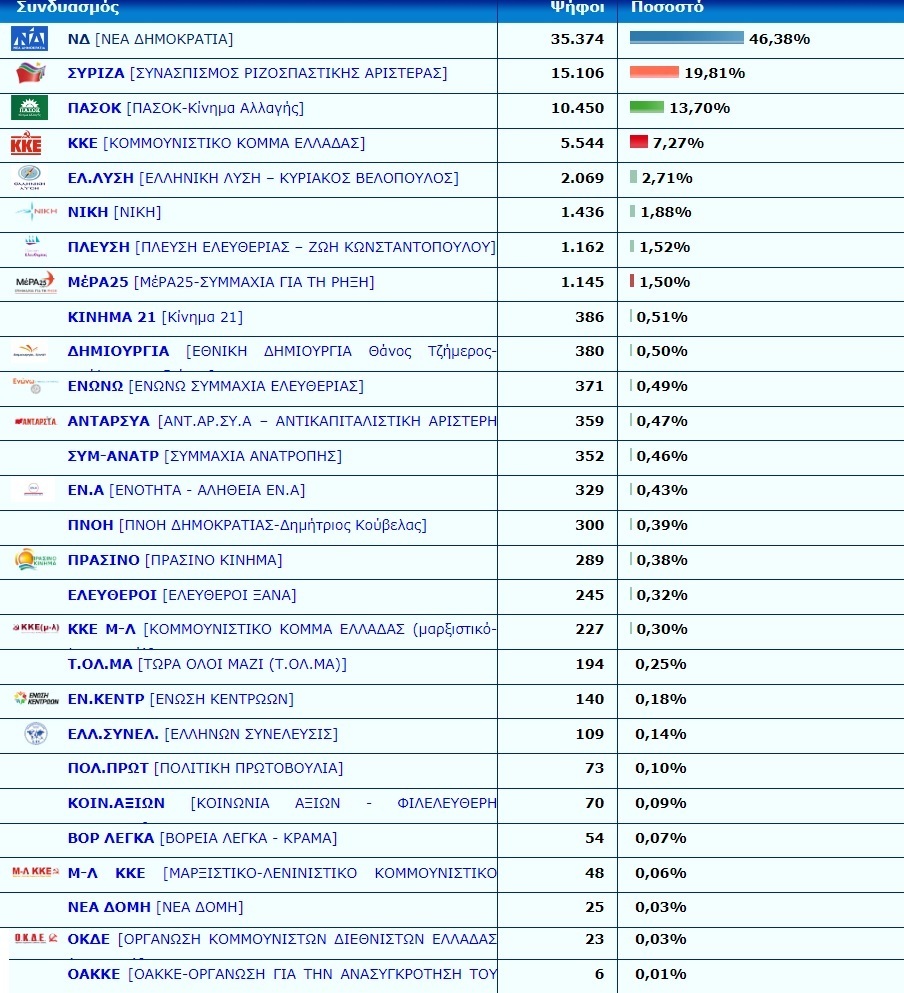Viewport: 904px width, 993px height.
Task: Click the ΣΥΡΙΖΑ party logo
Action: (x=30, y=73)
